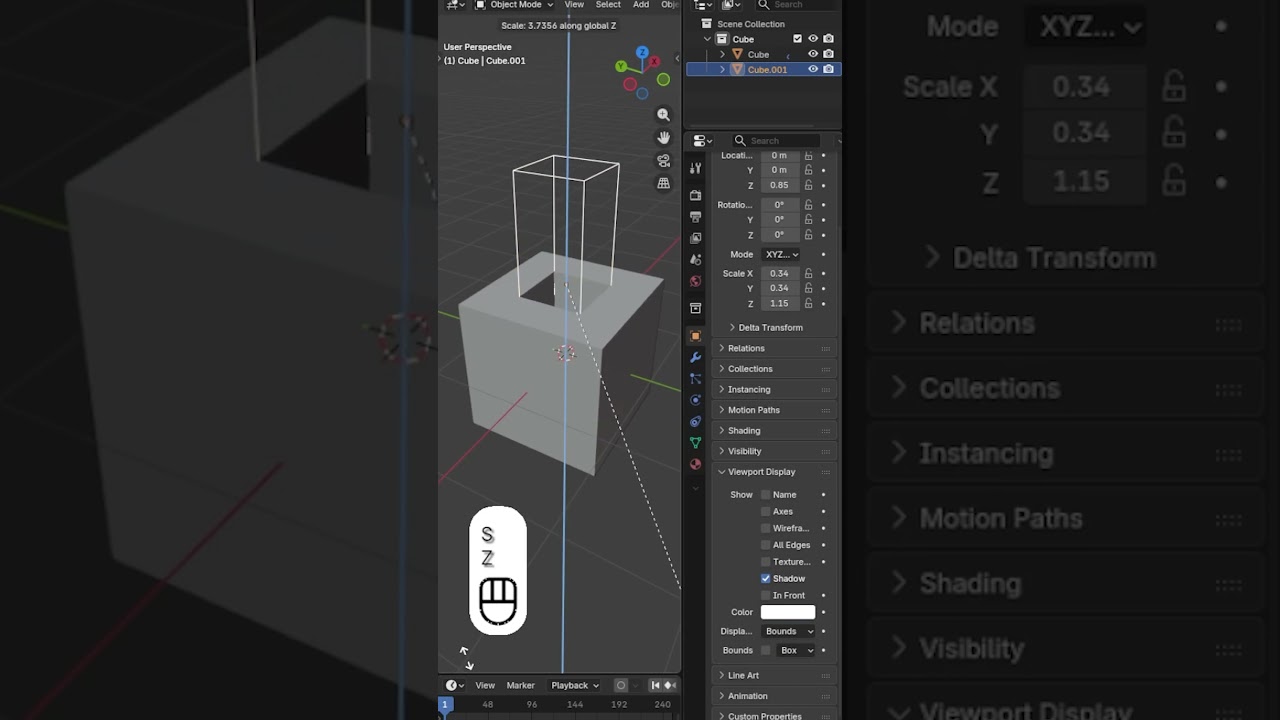This screenshot has width=1280, height=720.
Task: Open Display As Bounds dropdown
Action: [788, 631]
